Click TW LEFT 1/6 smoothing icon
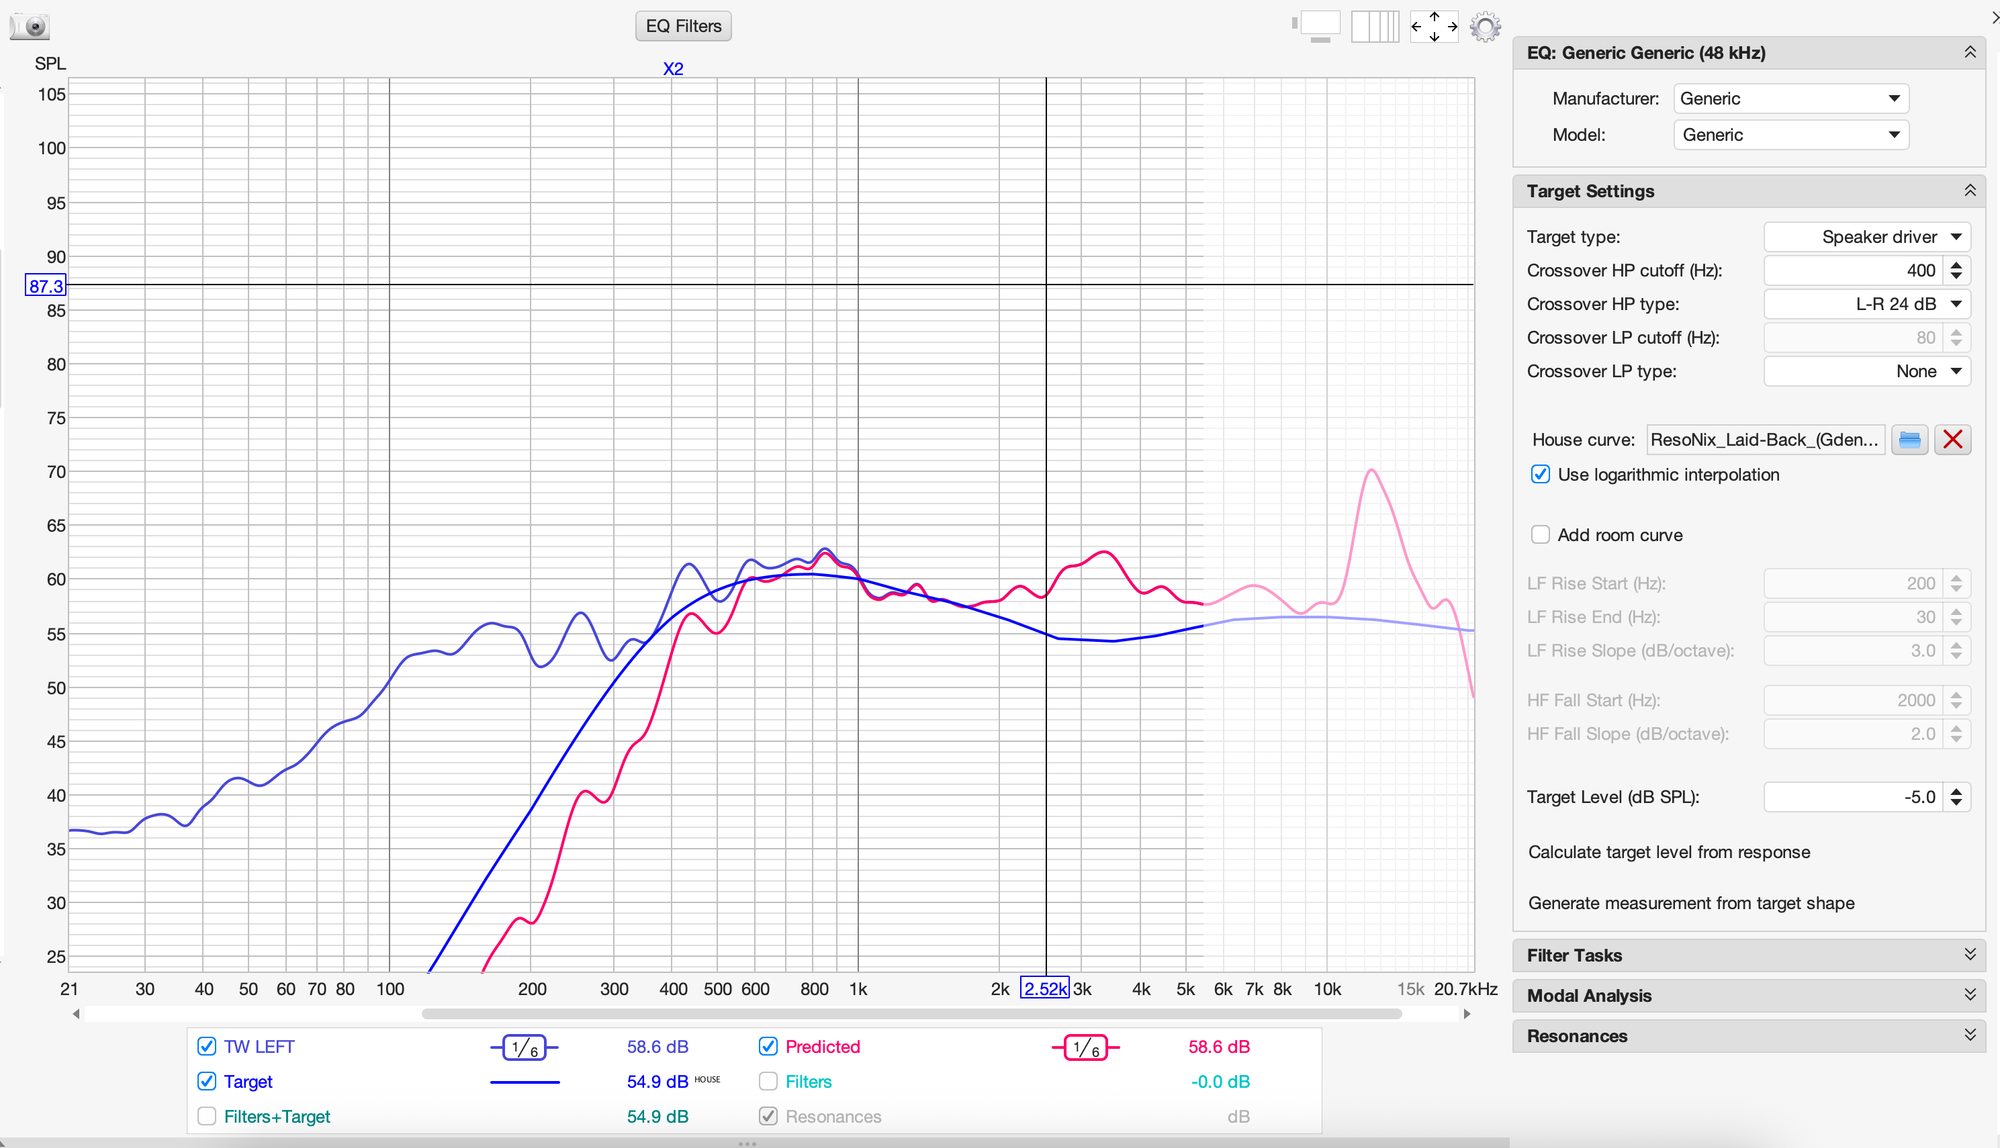2000x1148 pixels. [x=524, y=1048]
